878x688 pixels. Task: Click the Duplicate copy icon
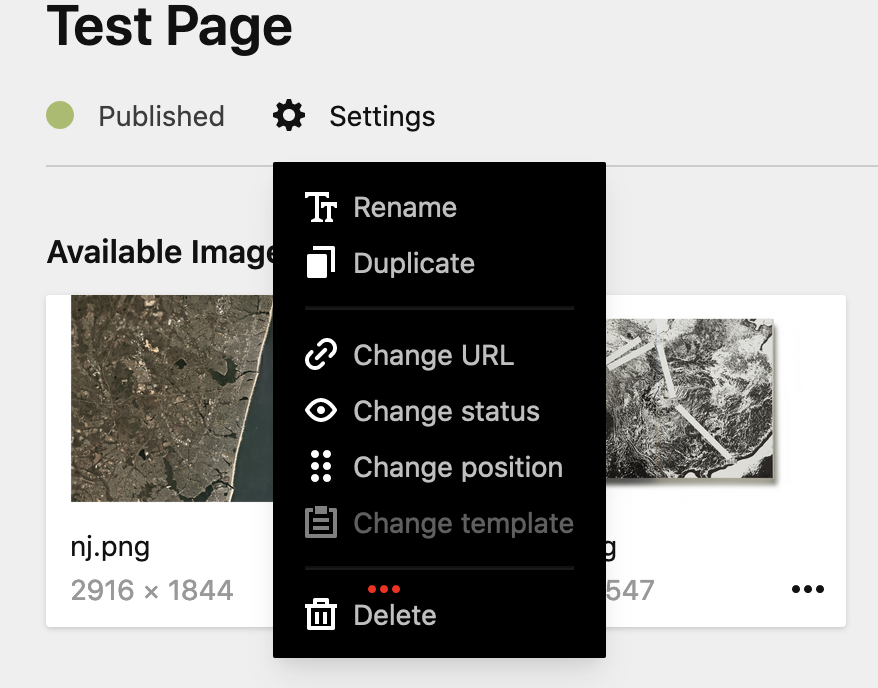point(319,263)
